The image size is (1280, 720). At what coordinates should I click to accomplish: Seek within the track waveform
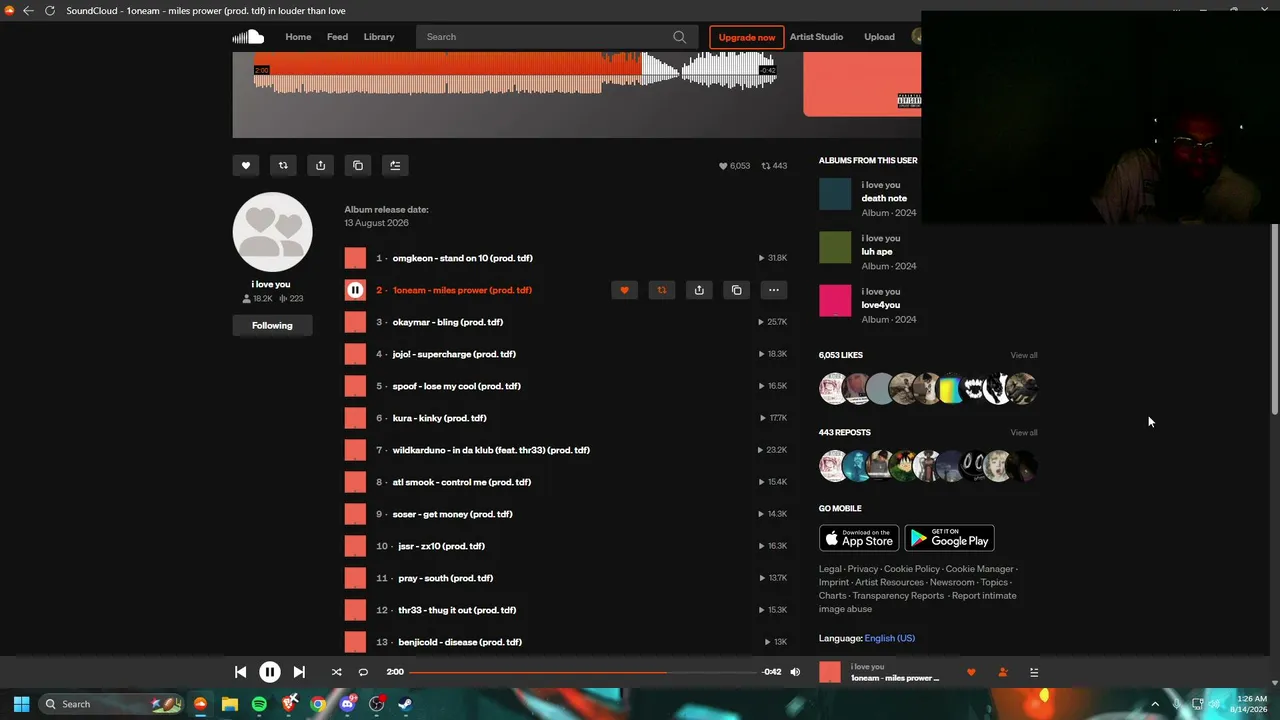(515, 73)
